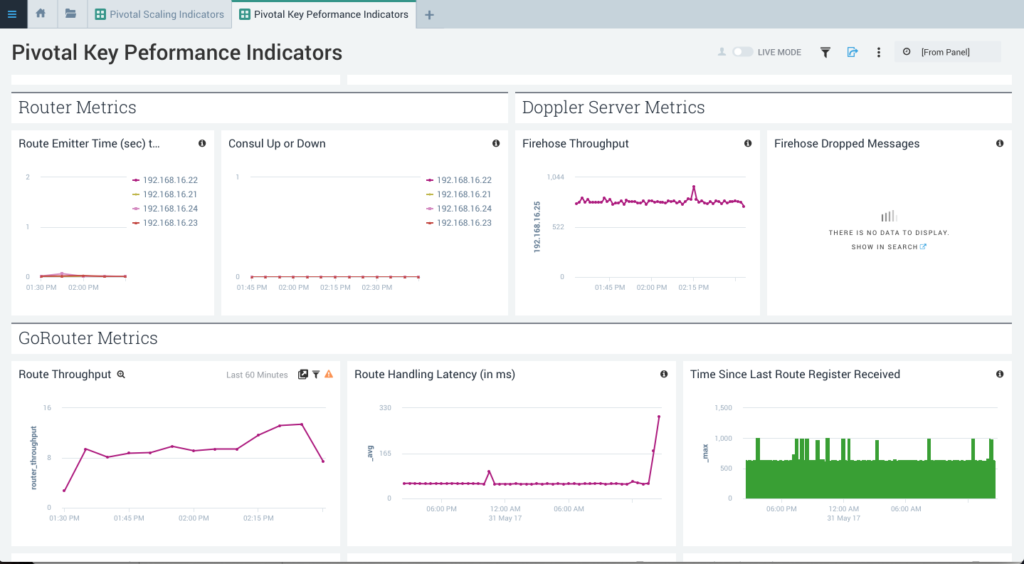Show info for Time Since Last Route Register panel
This screenshot has width=1024, height=564.
999,374
